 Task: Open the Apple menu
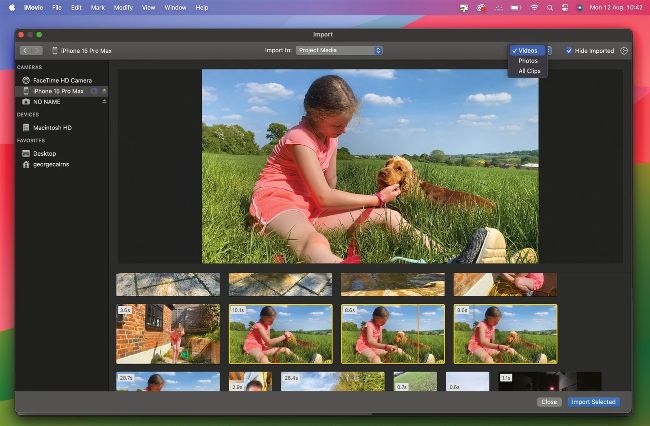pyautogui.click(x=12, y=7)
